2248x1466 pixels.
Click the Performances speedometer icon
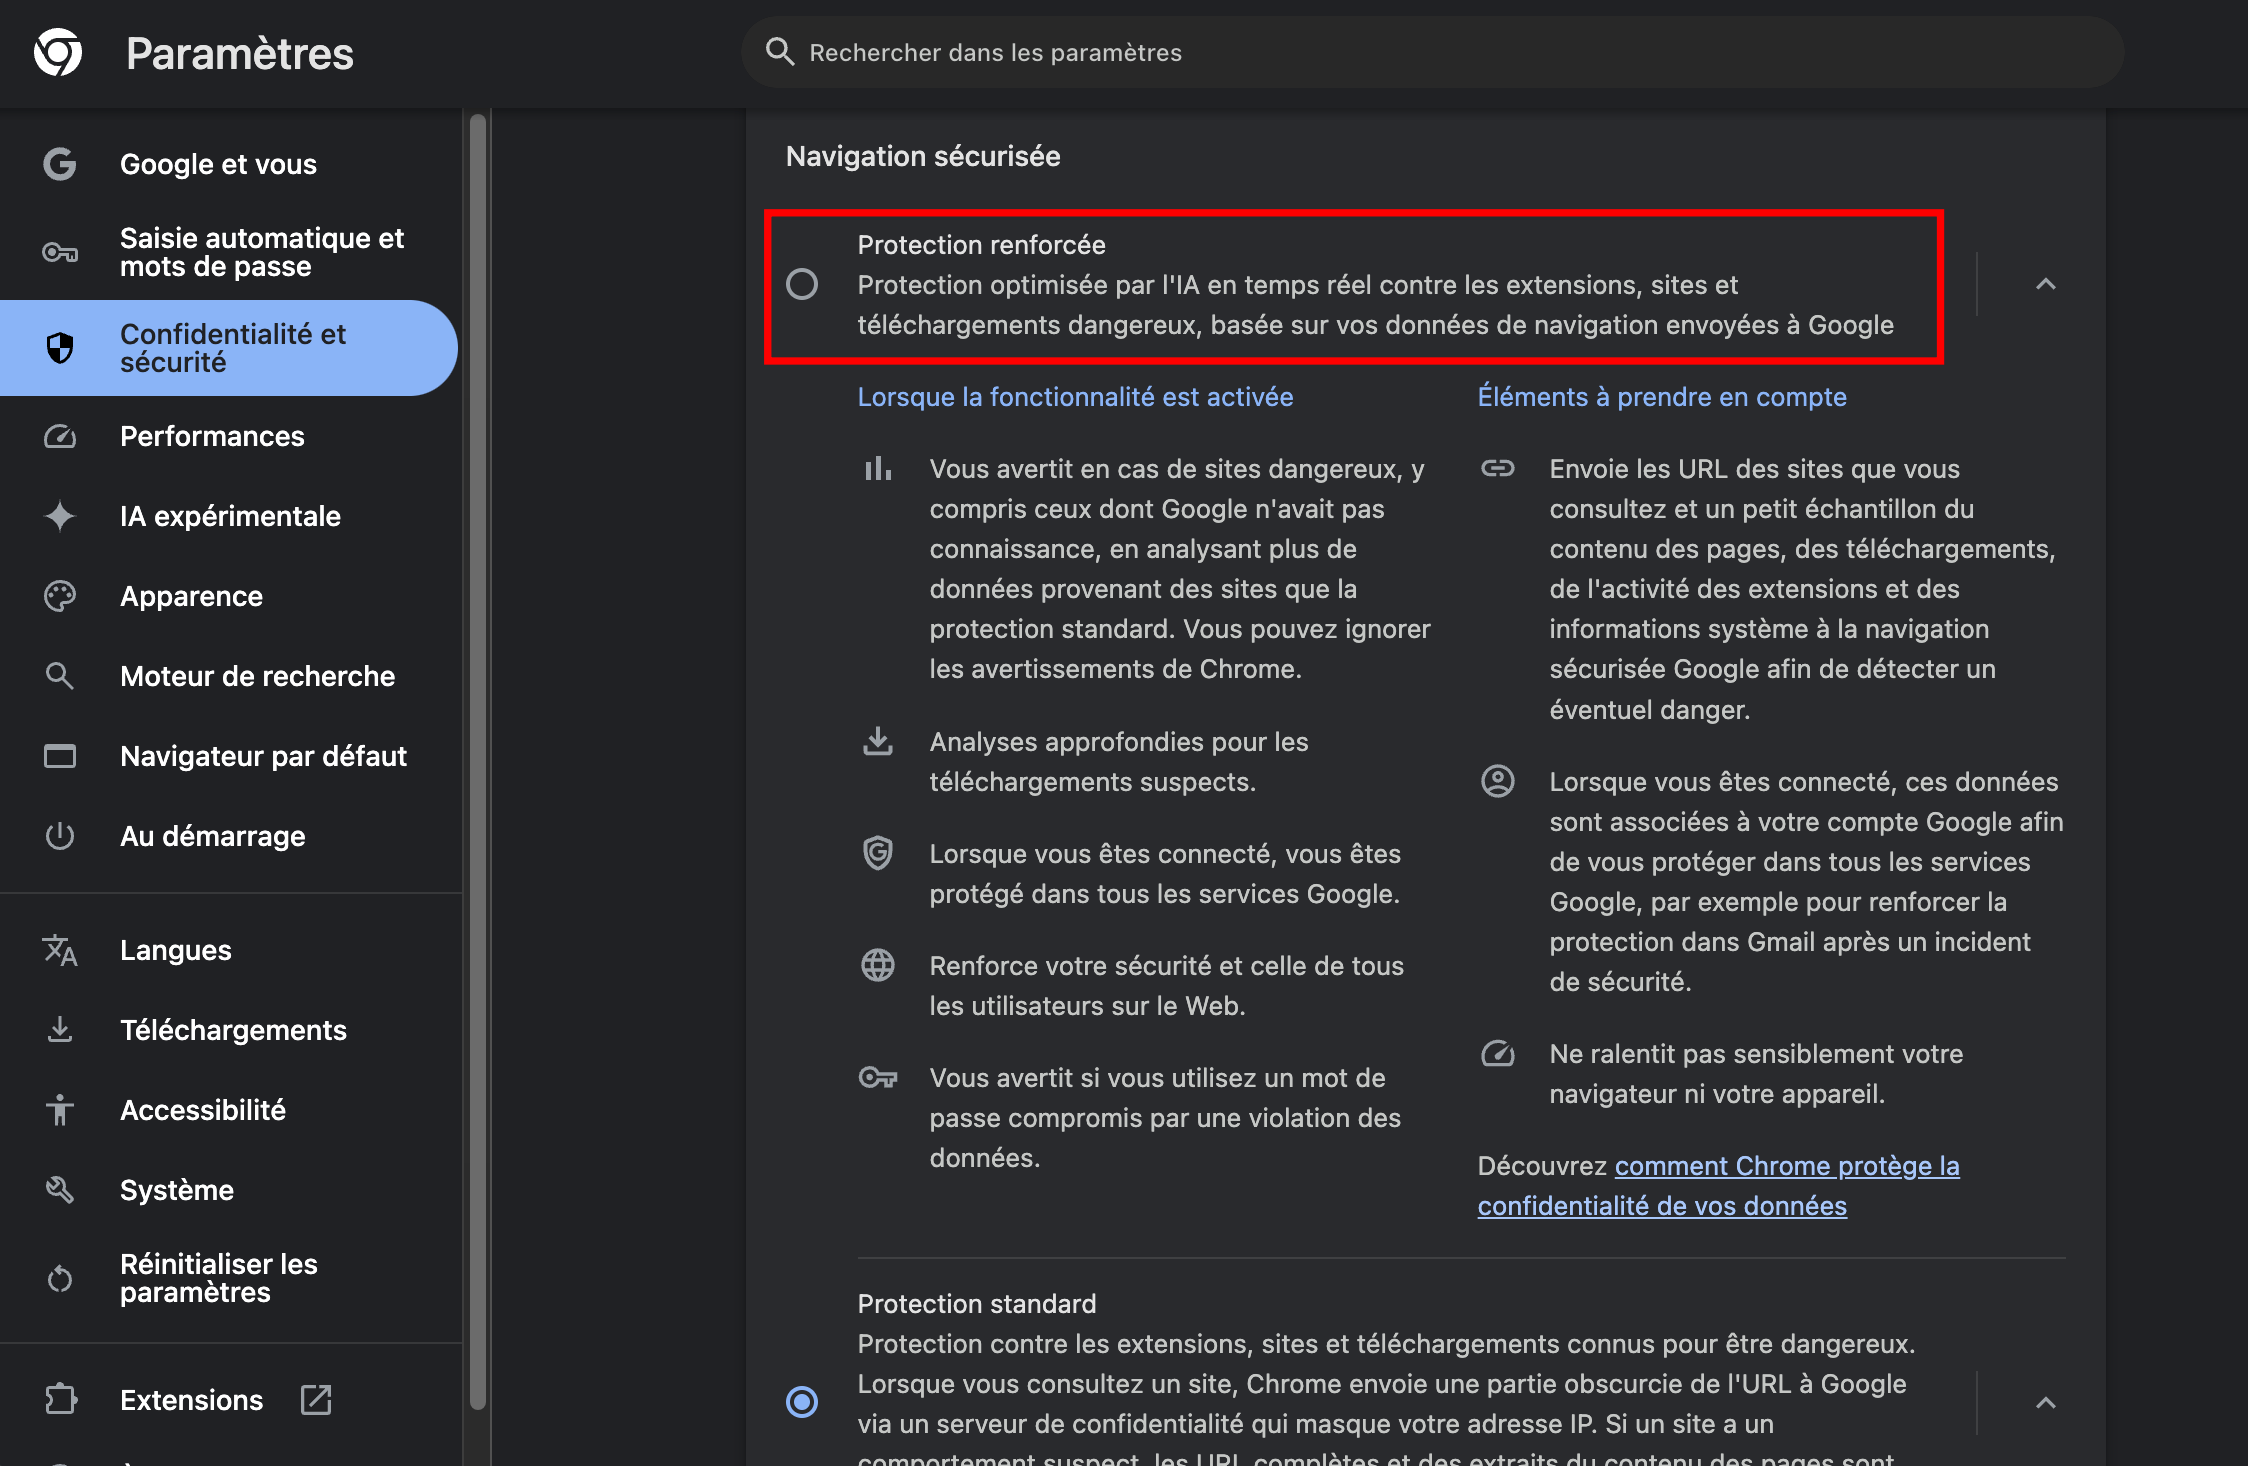[60, 436]
